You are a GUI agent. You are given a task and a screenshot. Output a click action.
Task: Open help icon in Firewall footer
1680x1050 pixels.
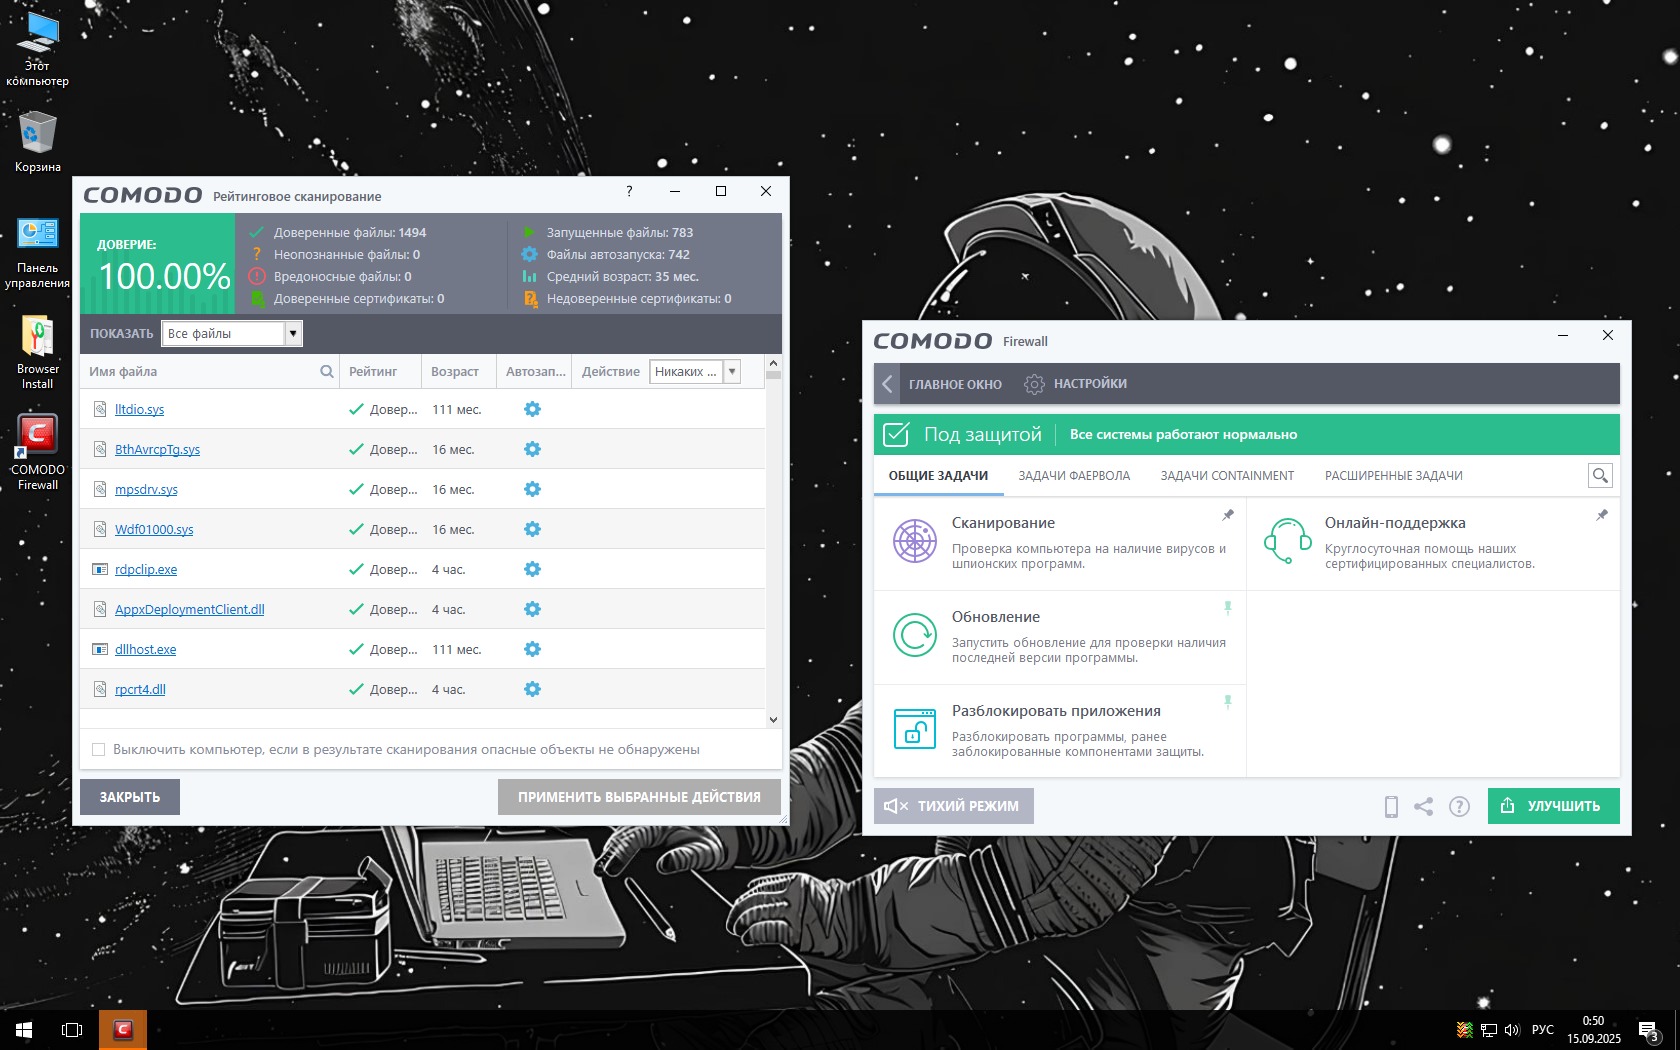1459,806
